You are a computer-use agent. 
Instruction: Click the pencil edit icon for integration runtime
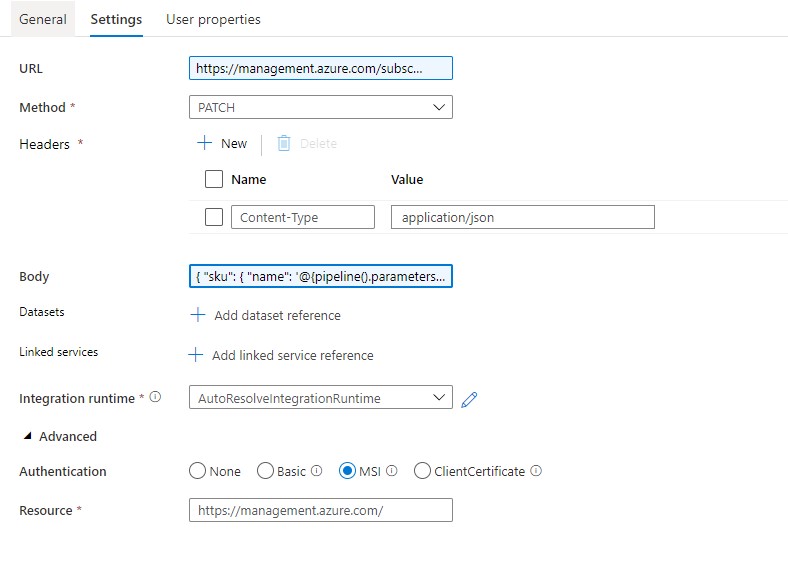click(x=470, y=399)
